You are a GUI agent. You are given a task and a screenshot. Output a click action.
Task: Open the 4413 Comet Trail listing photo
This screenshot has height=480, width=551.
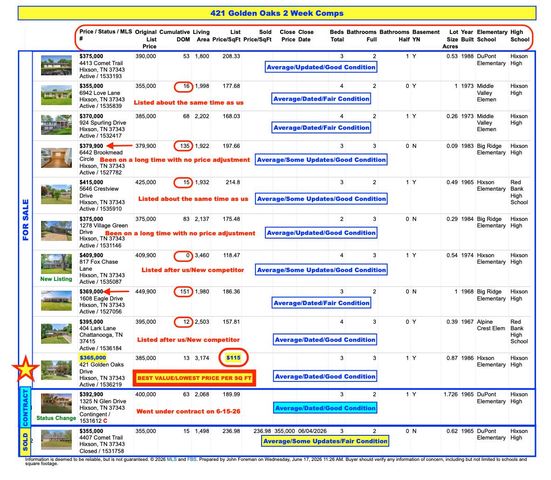(x=56, y=65)
